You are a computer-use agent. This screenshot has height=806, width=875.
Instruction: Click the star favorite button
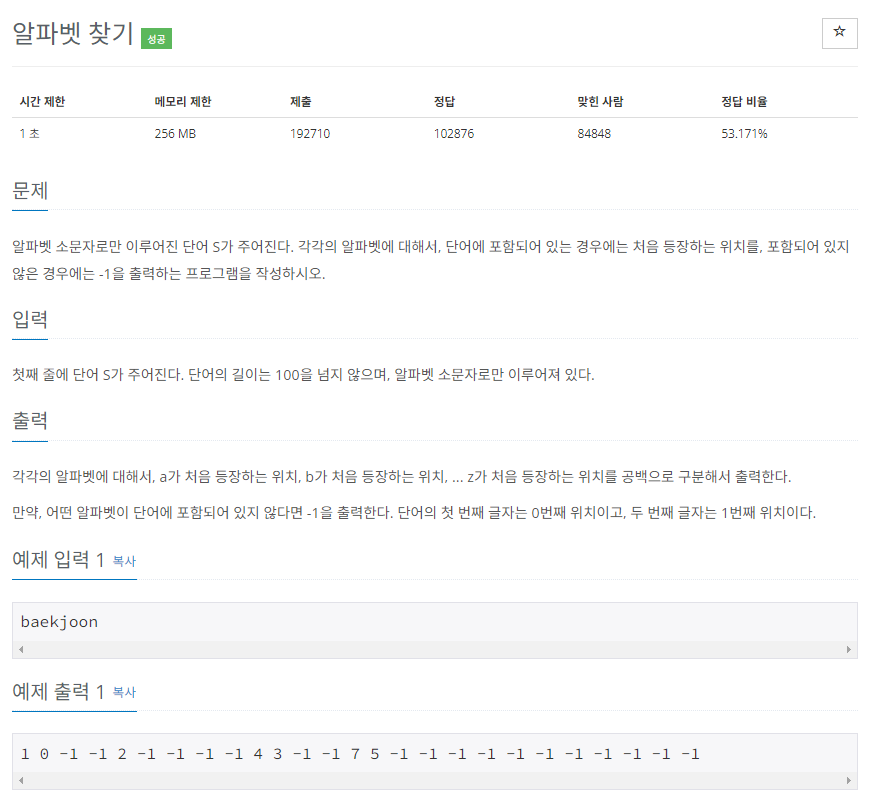[839, 33]
